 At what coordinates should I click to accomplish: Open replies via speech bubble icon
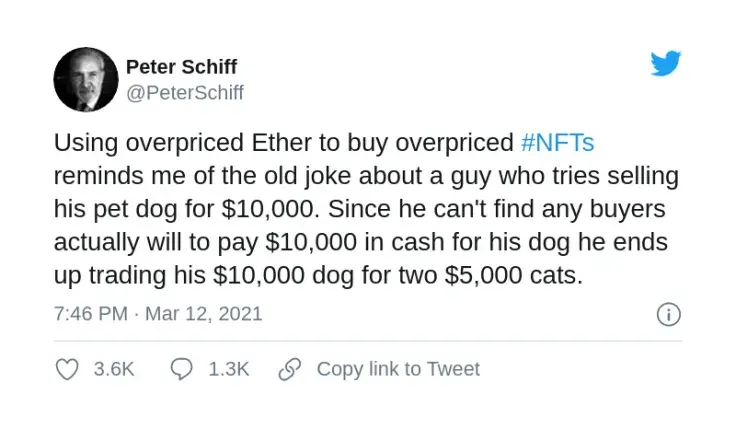[x=181, y=369]
